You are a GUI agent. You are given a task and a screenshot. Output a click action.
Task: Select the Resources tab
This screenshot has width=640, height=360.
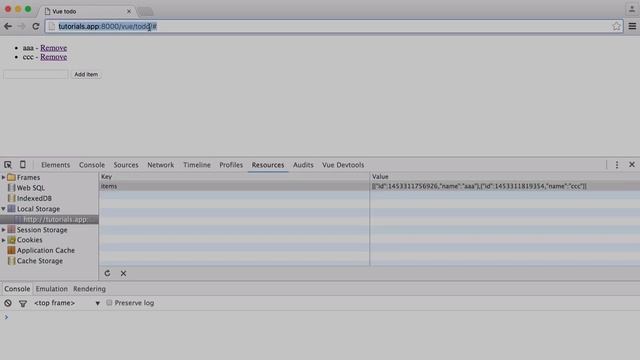click(268, 165)
